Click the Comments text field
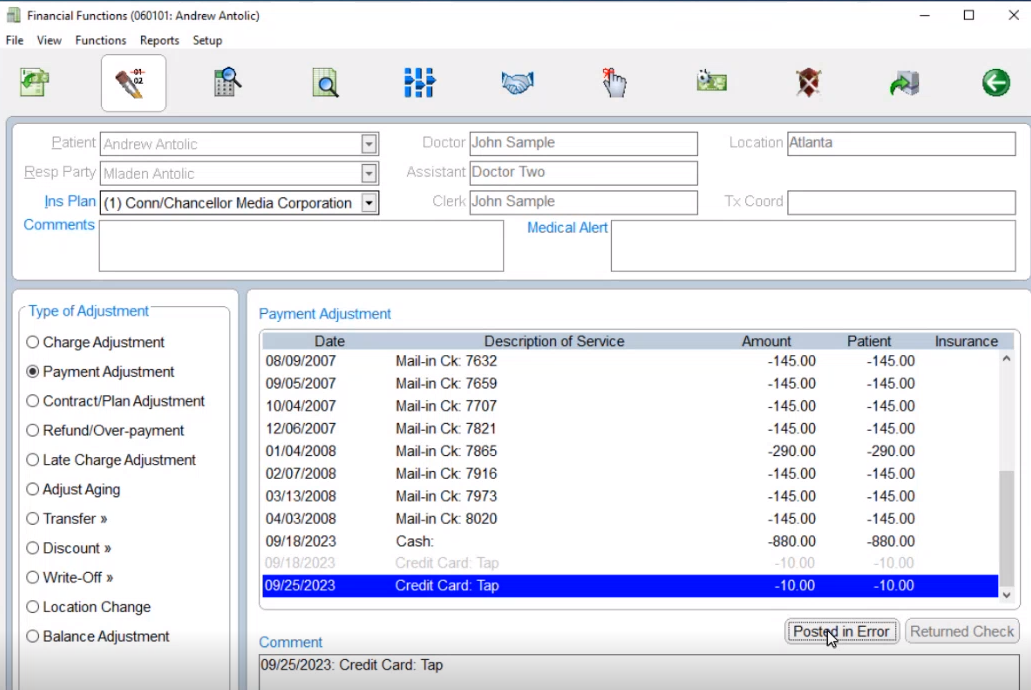This screenshot has height=690, width=1031. [x=300, y=246]
